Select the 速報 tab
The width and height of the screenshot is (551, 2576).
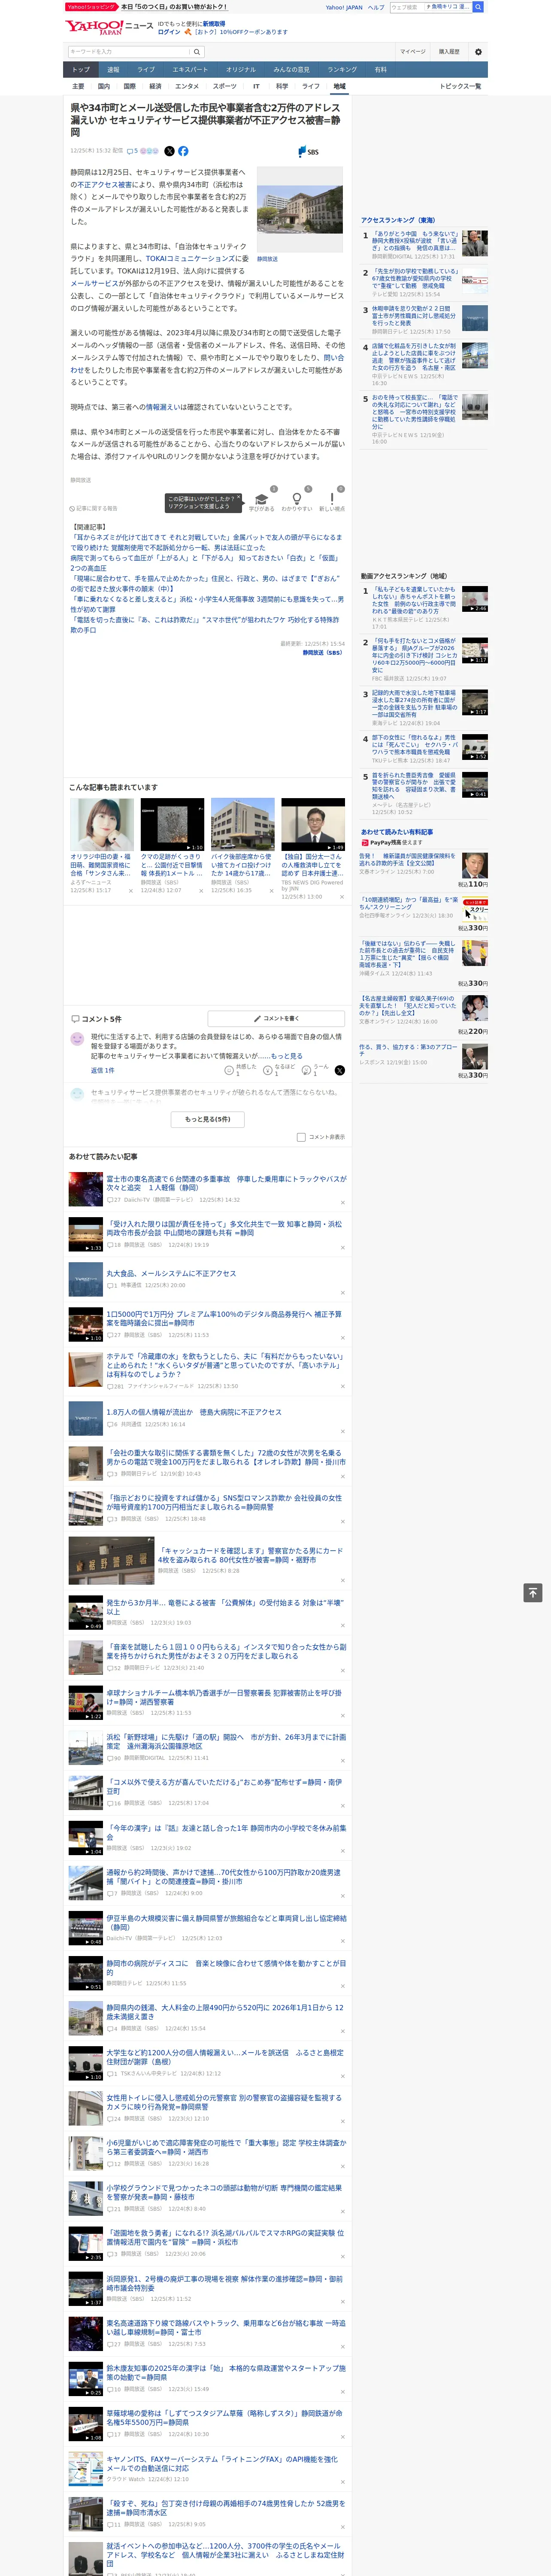113,70
